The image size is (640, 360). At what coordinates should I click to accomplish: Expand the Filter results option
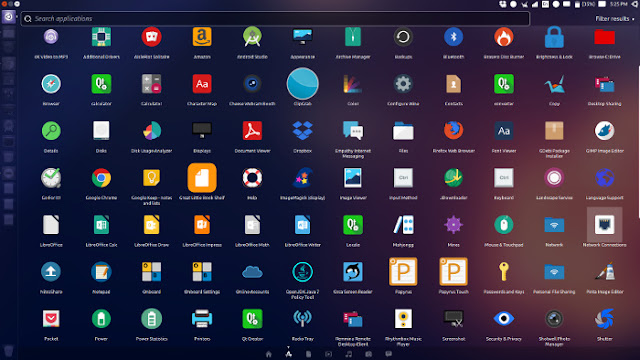click(614, 19)
